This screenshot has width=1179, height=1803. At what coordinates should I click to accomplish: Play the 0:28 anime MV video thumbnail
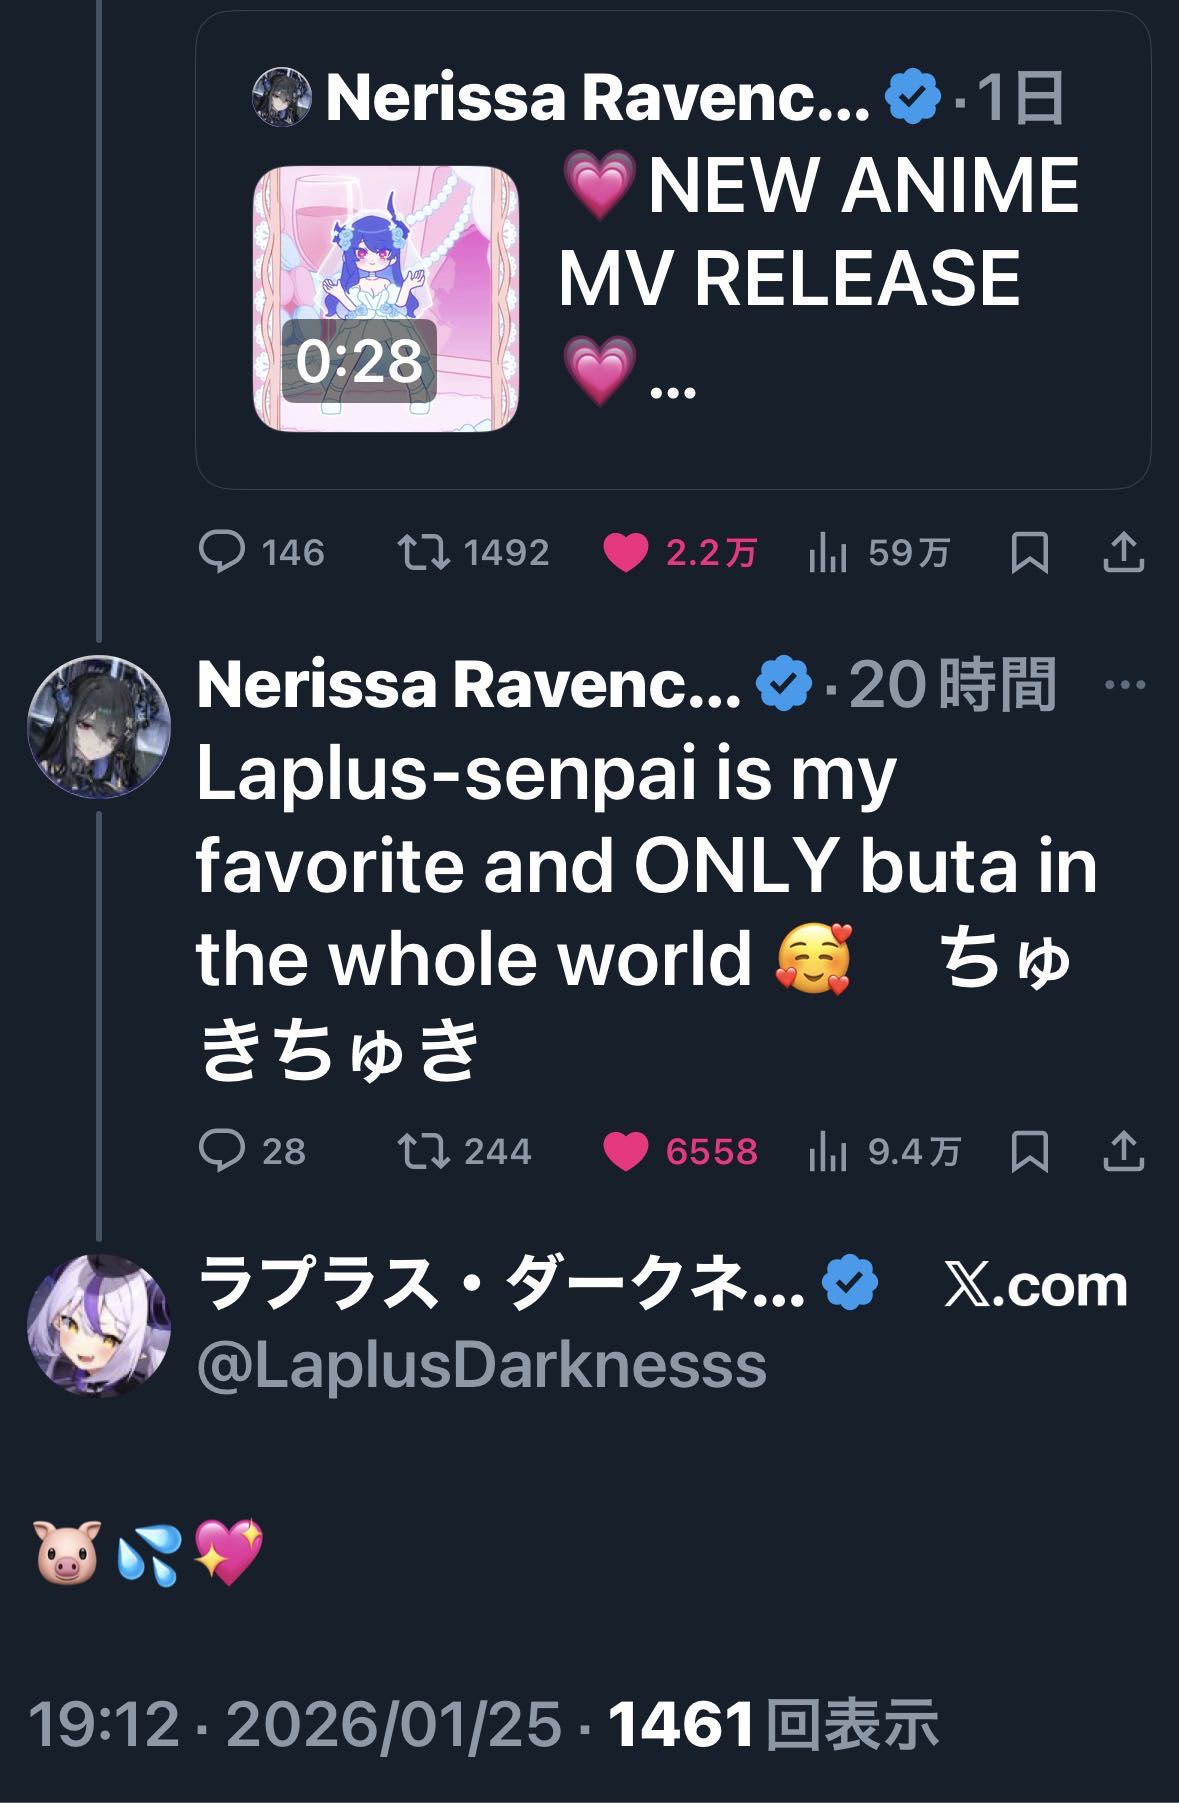pyautogui.click(x=386, y=299)
